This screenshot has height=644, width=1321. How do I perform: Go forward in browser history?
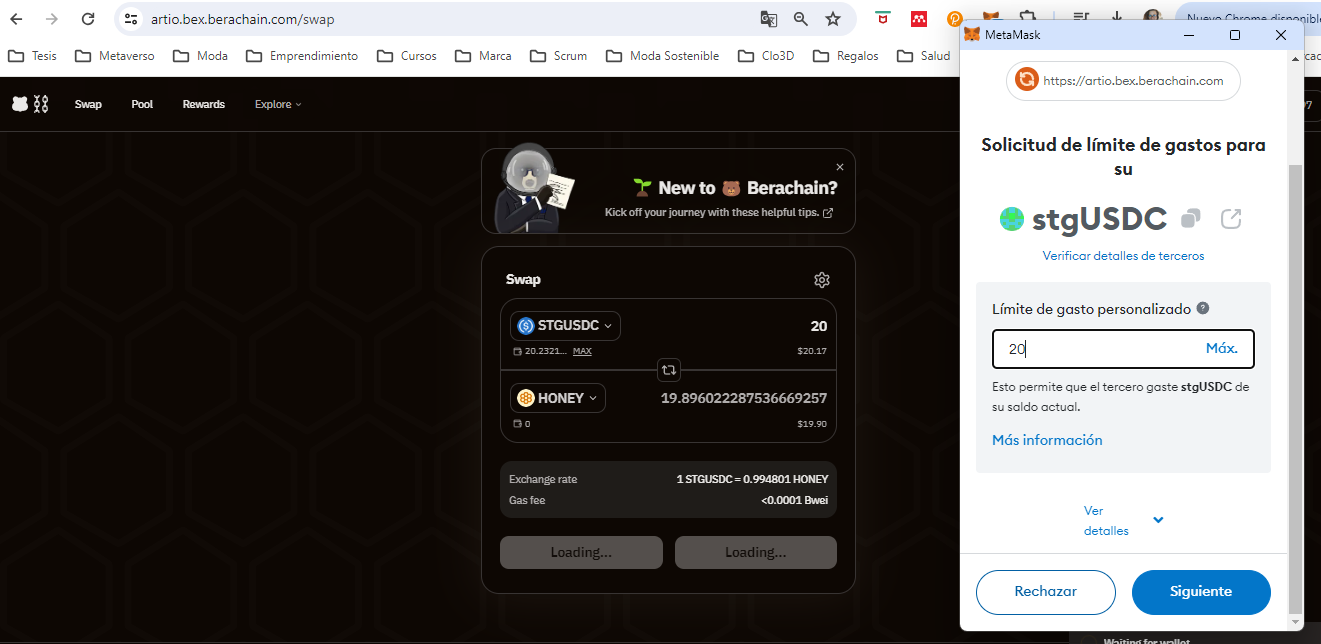(x=52, y=19)
